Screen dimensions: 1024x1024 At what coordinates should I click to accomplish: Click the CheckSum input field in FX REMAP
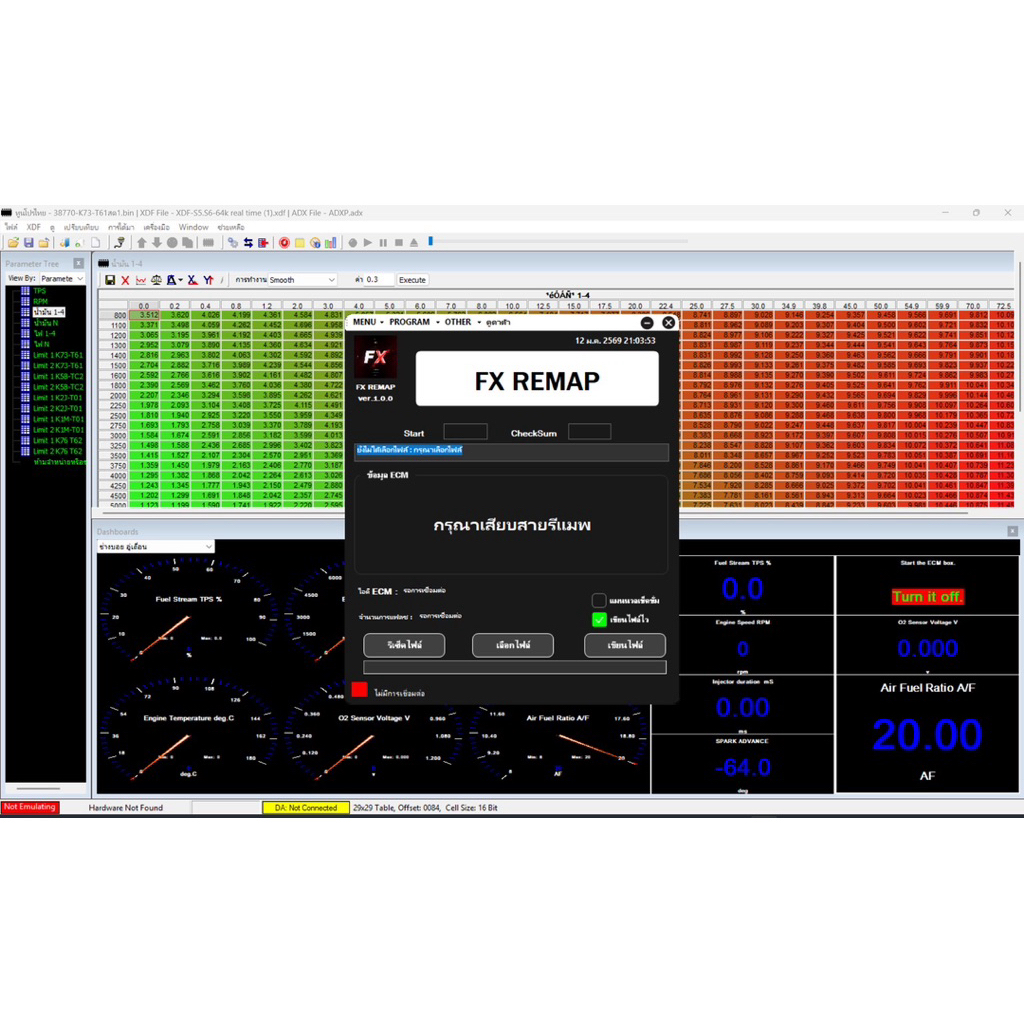(589, 432)
